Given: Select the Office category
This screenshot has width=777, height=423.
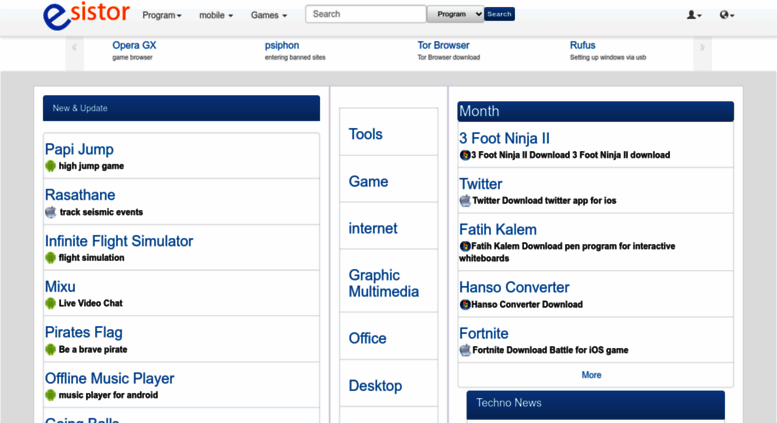Looking at the screenshot, I should pos(367,338).
